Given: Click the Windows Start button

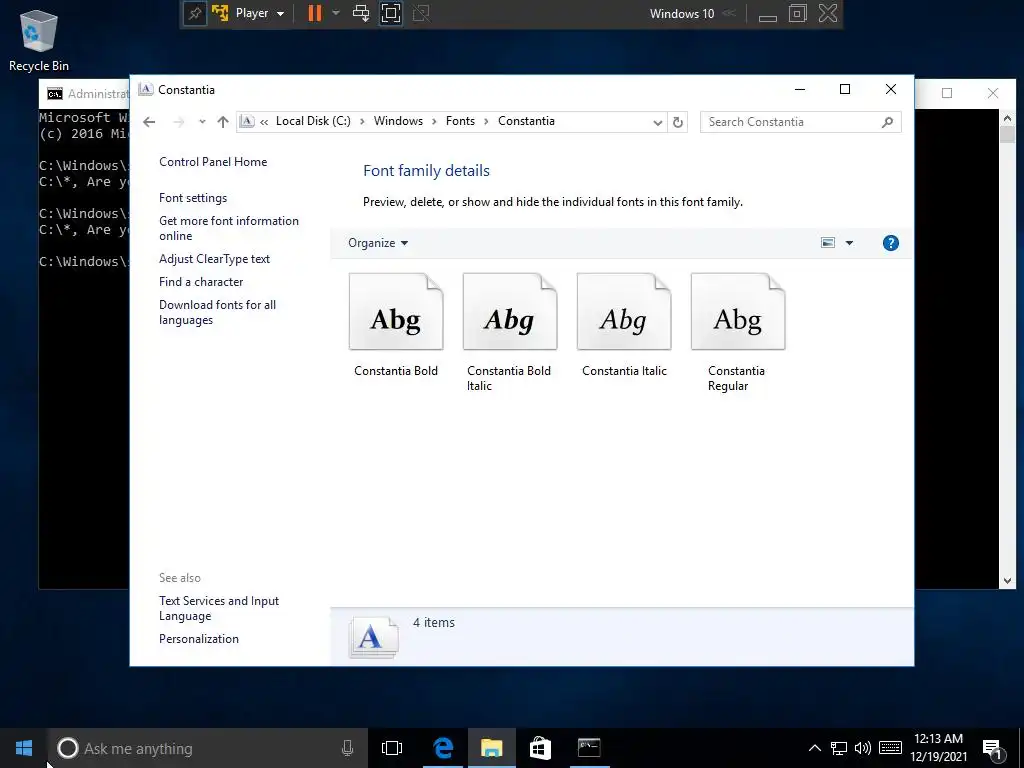Looking at the screenshot, I should click(x=24, y=748).
